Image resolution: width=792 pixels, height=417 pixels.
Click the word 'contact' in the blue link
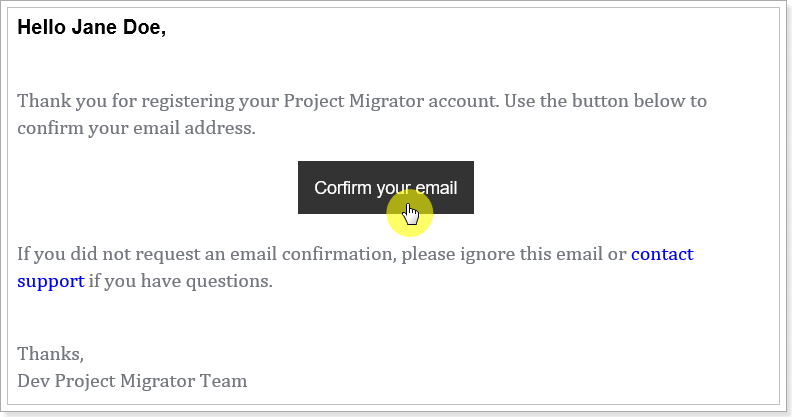(662, 254)
